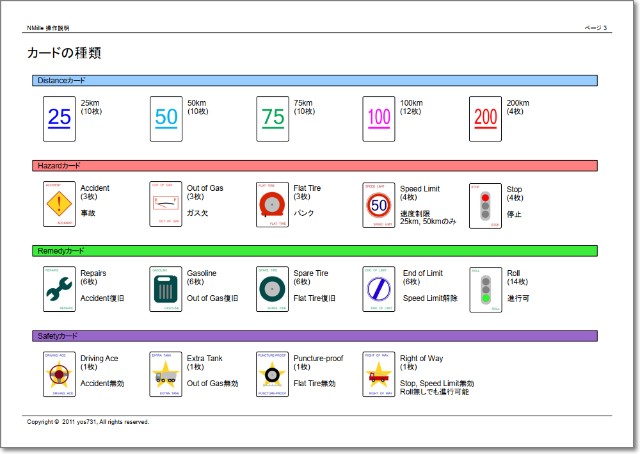Select the 200km red distance card
This screenshot has width=640, height=454.
coord(485,118)
